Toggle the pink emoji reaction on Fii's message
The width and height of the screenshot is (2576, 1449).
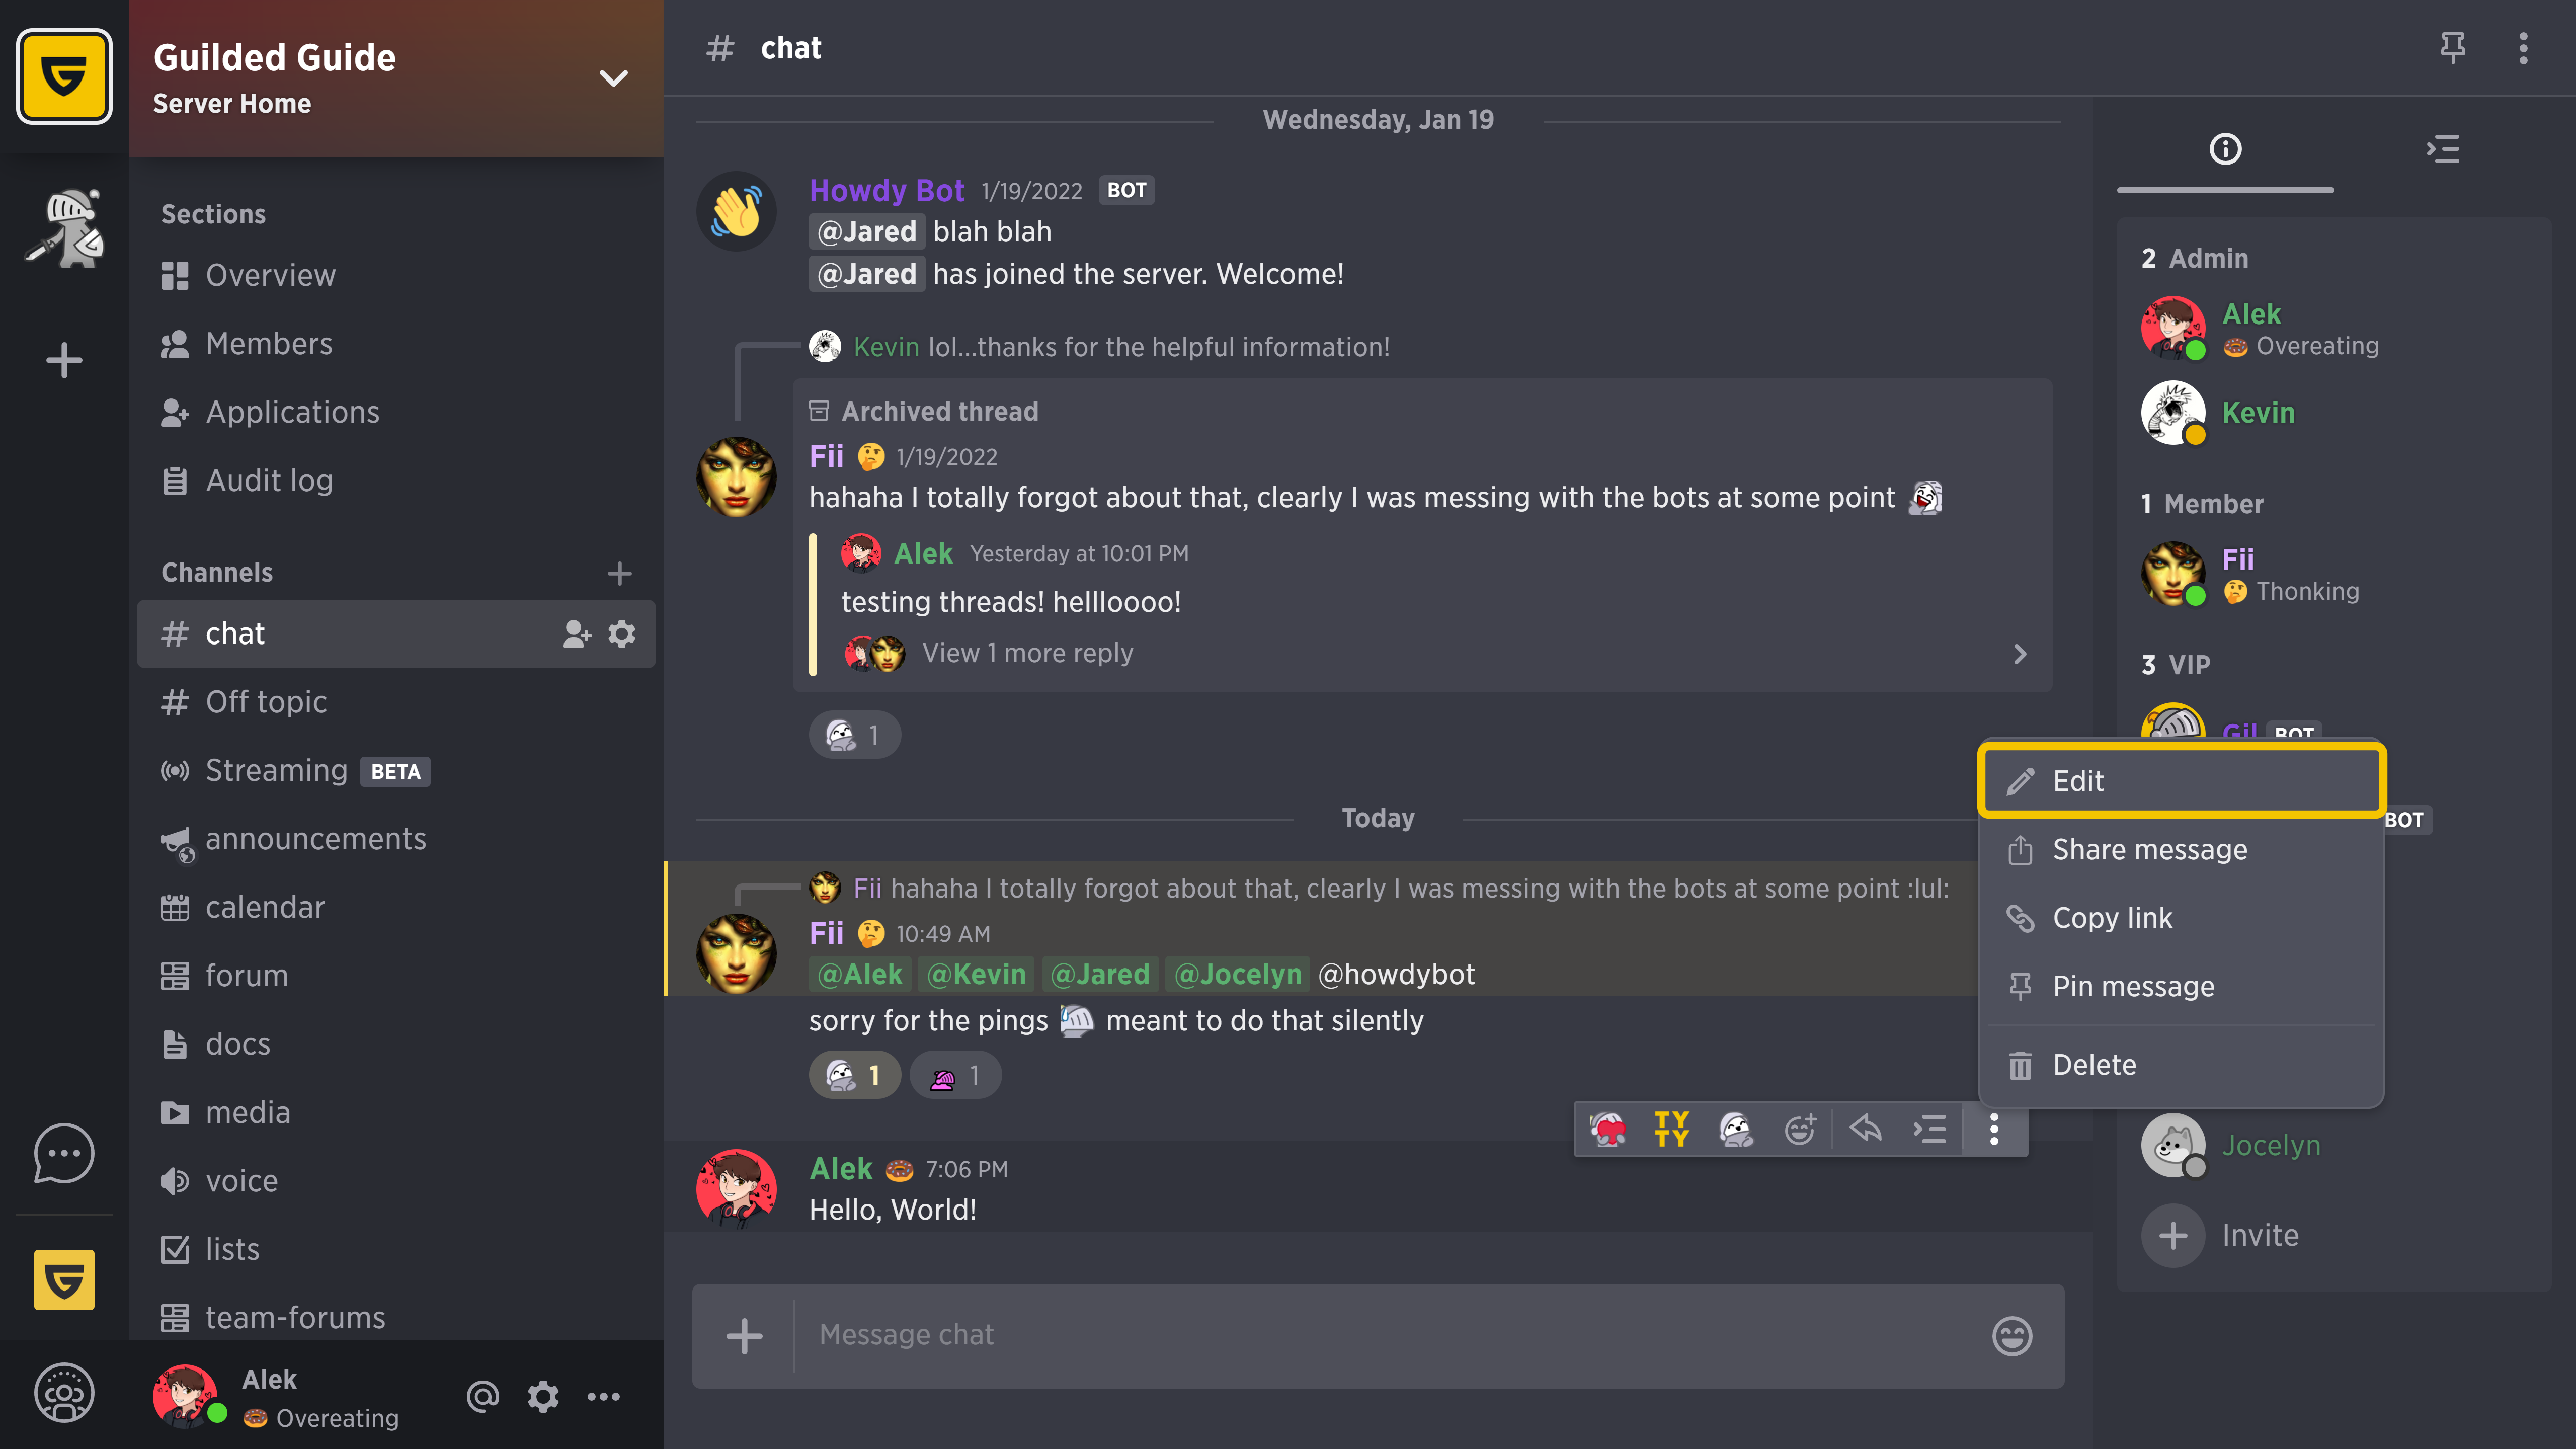pyautogui.click(x=955, y=1076)
